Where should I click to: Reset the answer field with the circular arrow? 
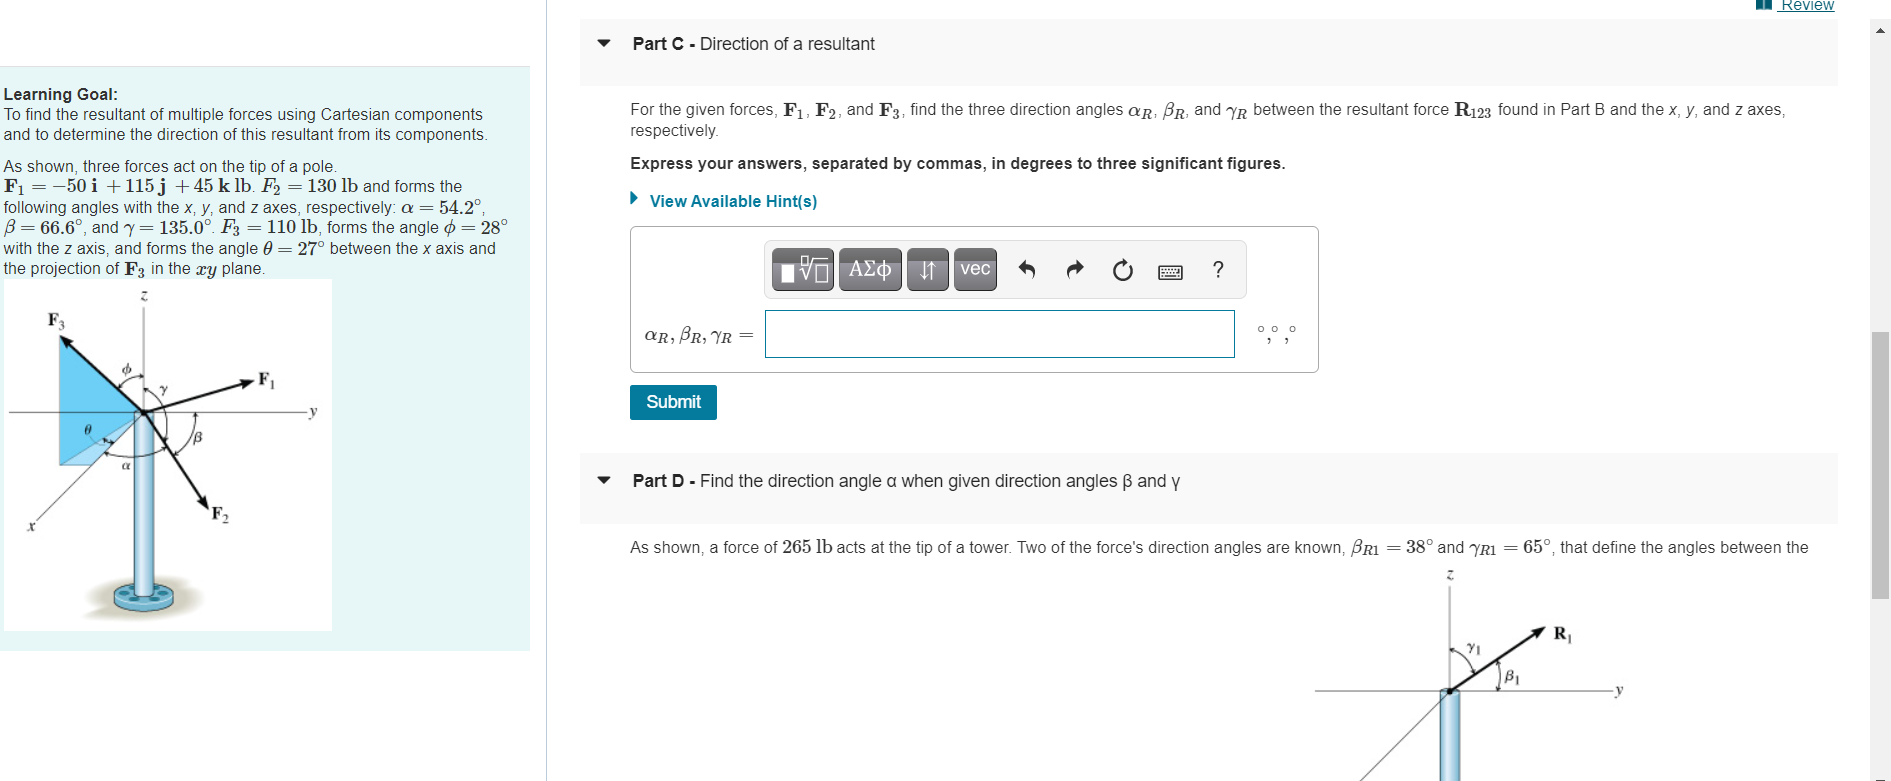[1122, 269]
